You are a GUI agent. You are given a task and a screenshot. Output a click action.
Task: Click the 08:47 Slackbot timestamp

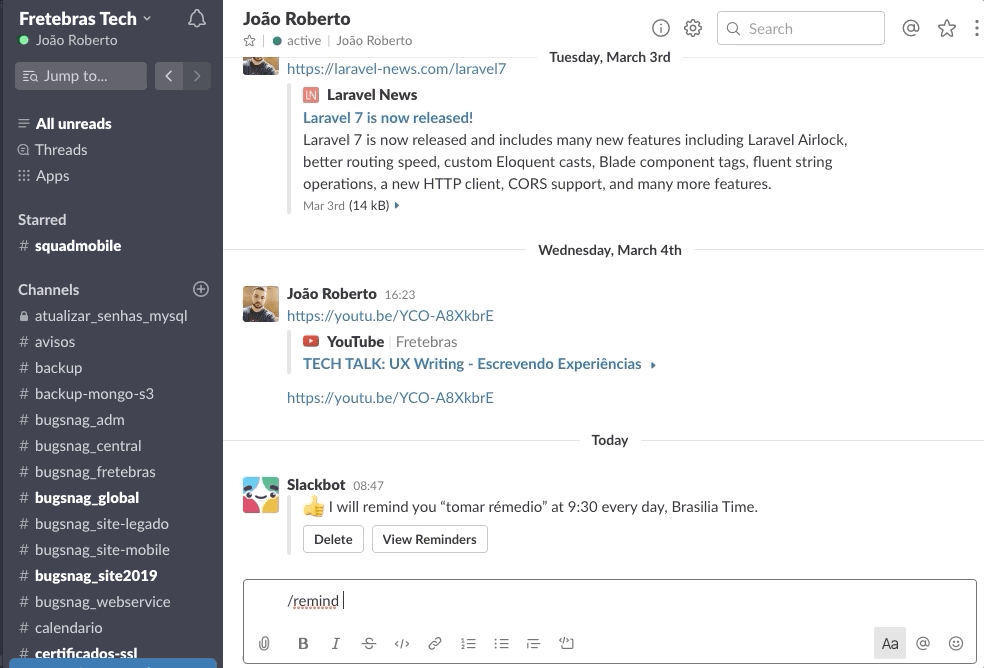point(368,486)
